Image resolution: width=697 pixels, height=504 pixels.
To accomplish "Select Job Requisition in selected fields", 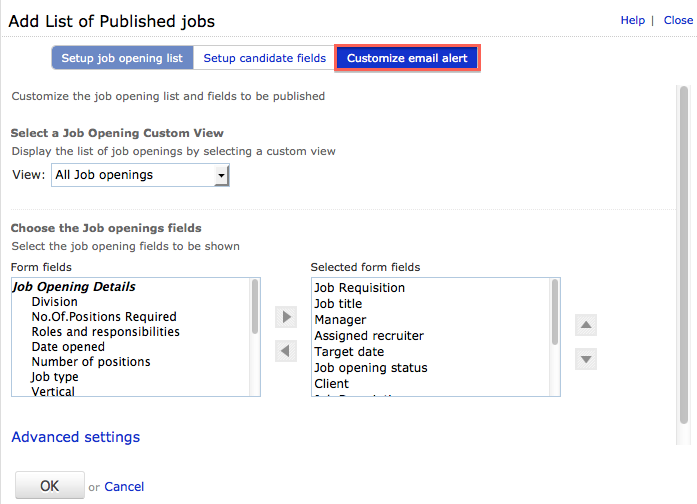I will (359, 288).
